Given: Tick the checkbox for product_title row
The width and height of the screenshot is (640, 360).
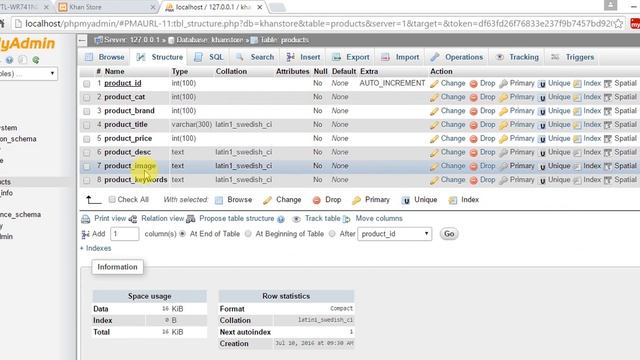Looking at the screenshot, I should click(87, 125).
